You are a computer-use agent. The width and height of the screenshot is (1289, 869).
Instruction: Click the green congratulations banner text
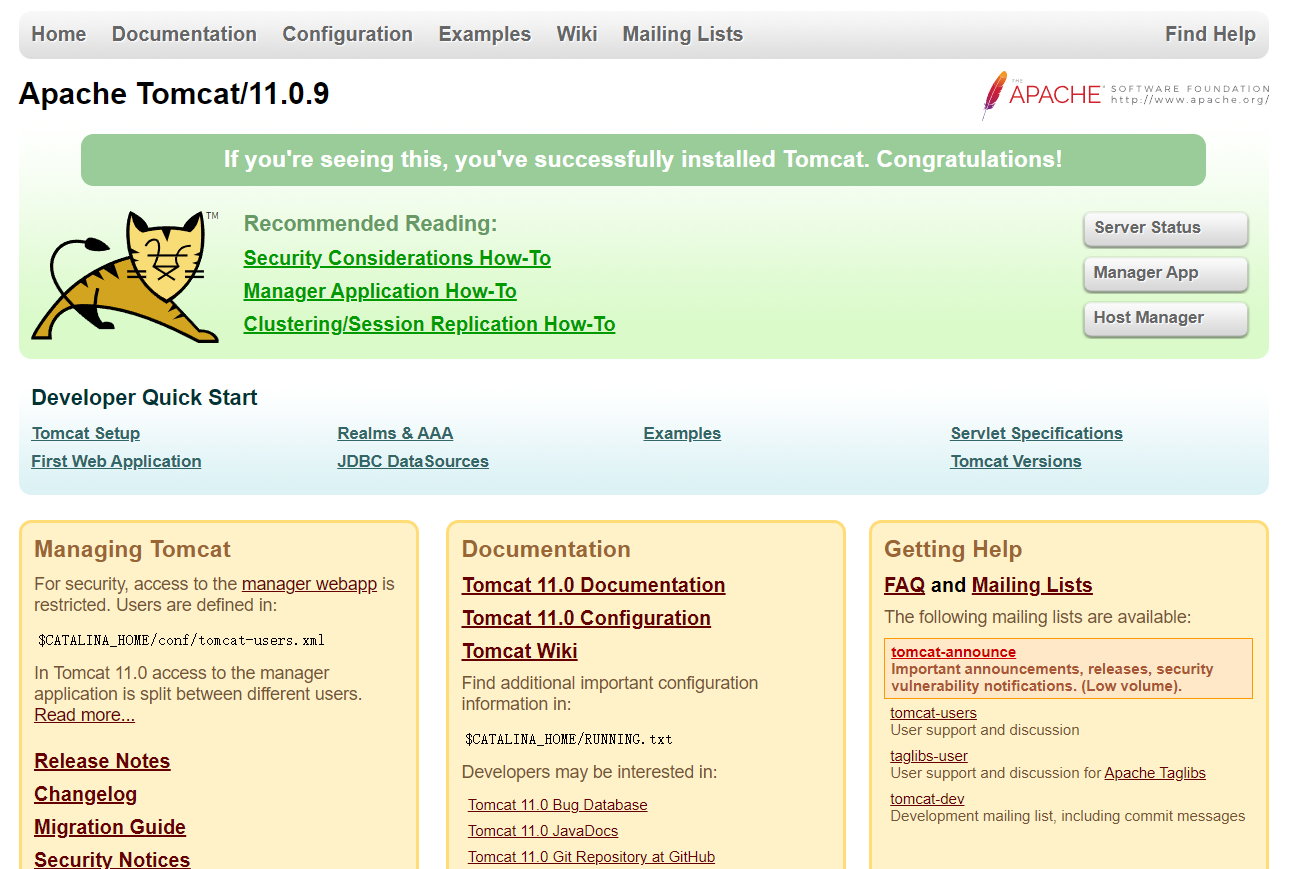tap(643, 160)
